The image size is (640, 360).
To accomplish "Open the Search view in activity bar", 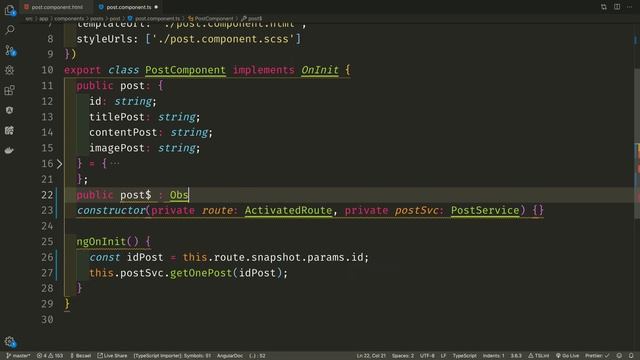I will [10, 30].
